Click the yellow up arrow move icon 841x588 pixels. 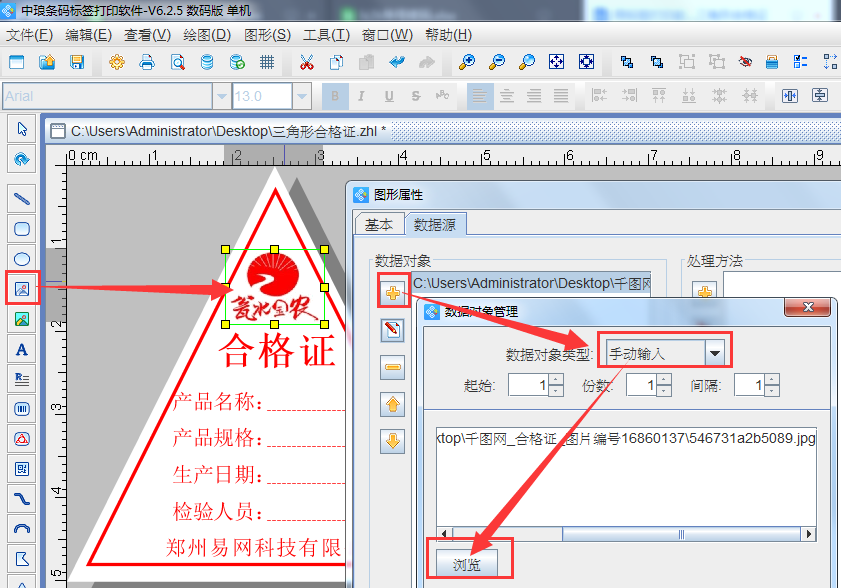coord(393,404)
